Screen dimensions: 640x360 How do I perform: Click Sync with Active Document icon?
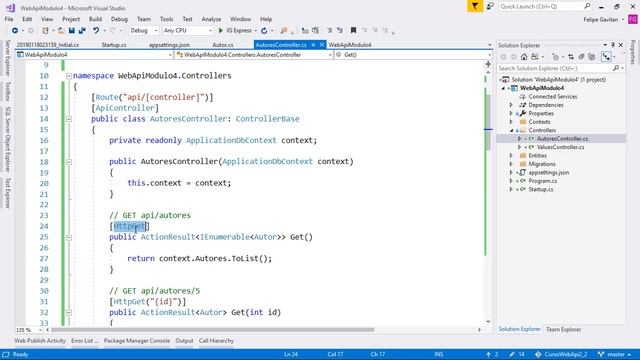(571, 57)
